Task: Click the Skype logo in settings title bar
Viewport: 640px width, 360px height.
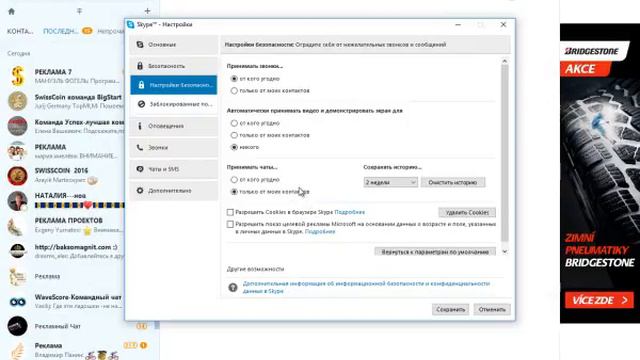Action: pyautogui.click(x=131, y=24)
